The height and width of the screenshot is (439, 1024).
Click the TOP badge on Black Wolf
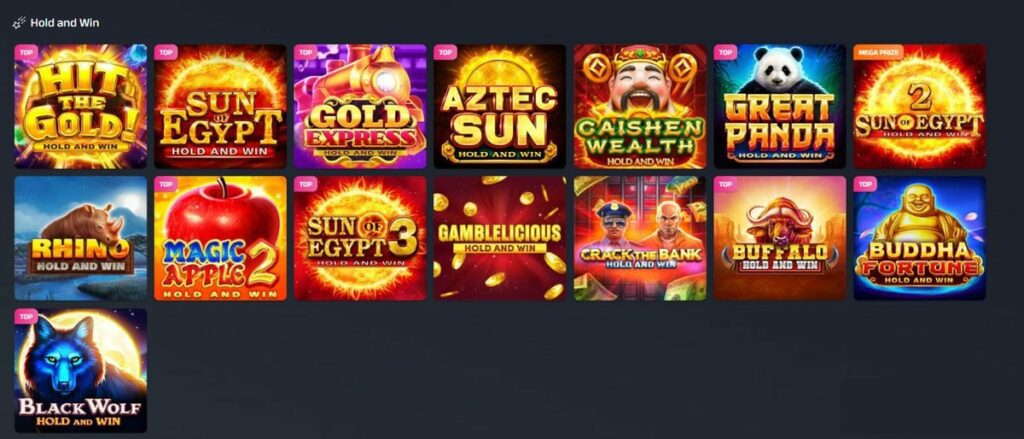[26, 316]
